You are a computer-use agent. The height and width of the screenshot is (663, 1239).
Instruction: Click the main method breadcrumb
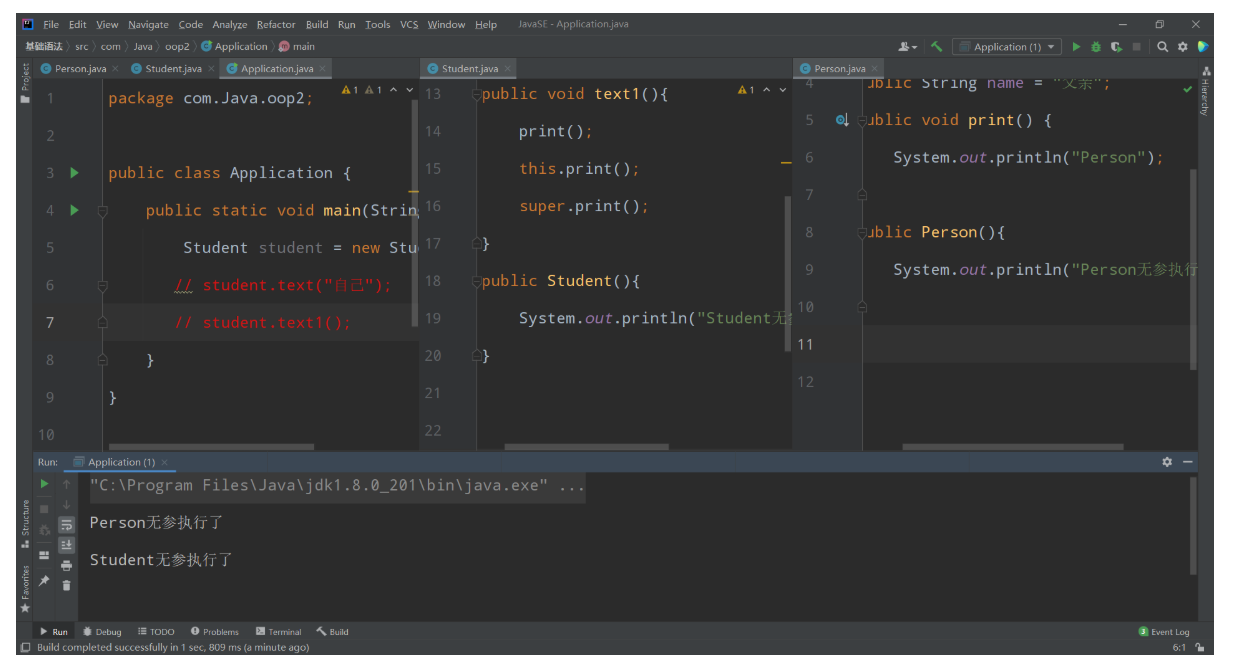[x=298, y=47]
